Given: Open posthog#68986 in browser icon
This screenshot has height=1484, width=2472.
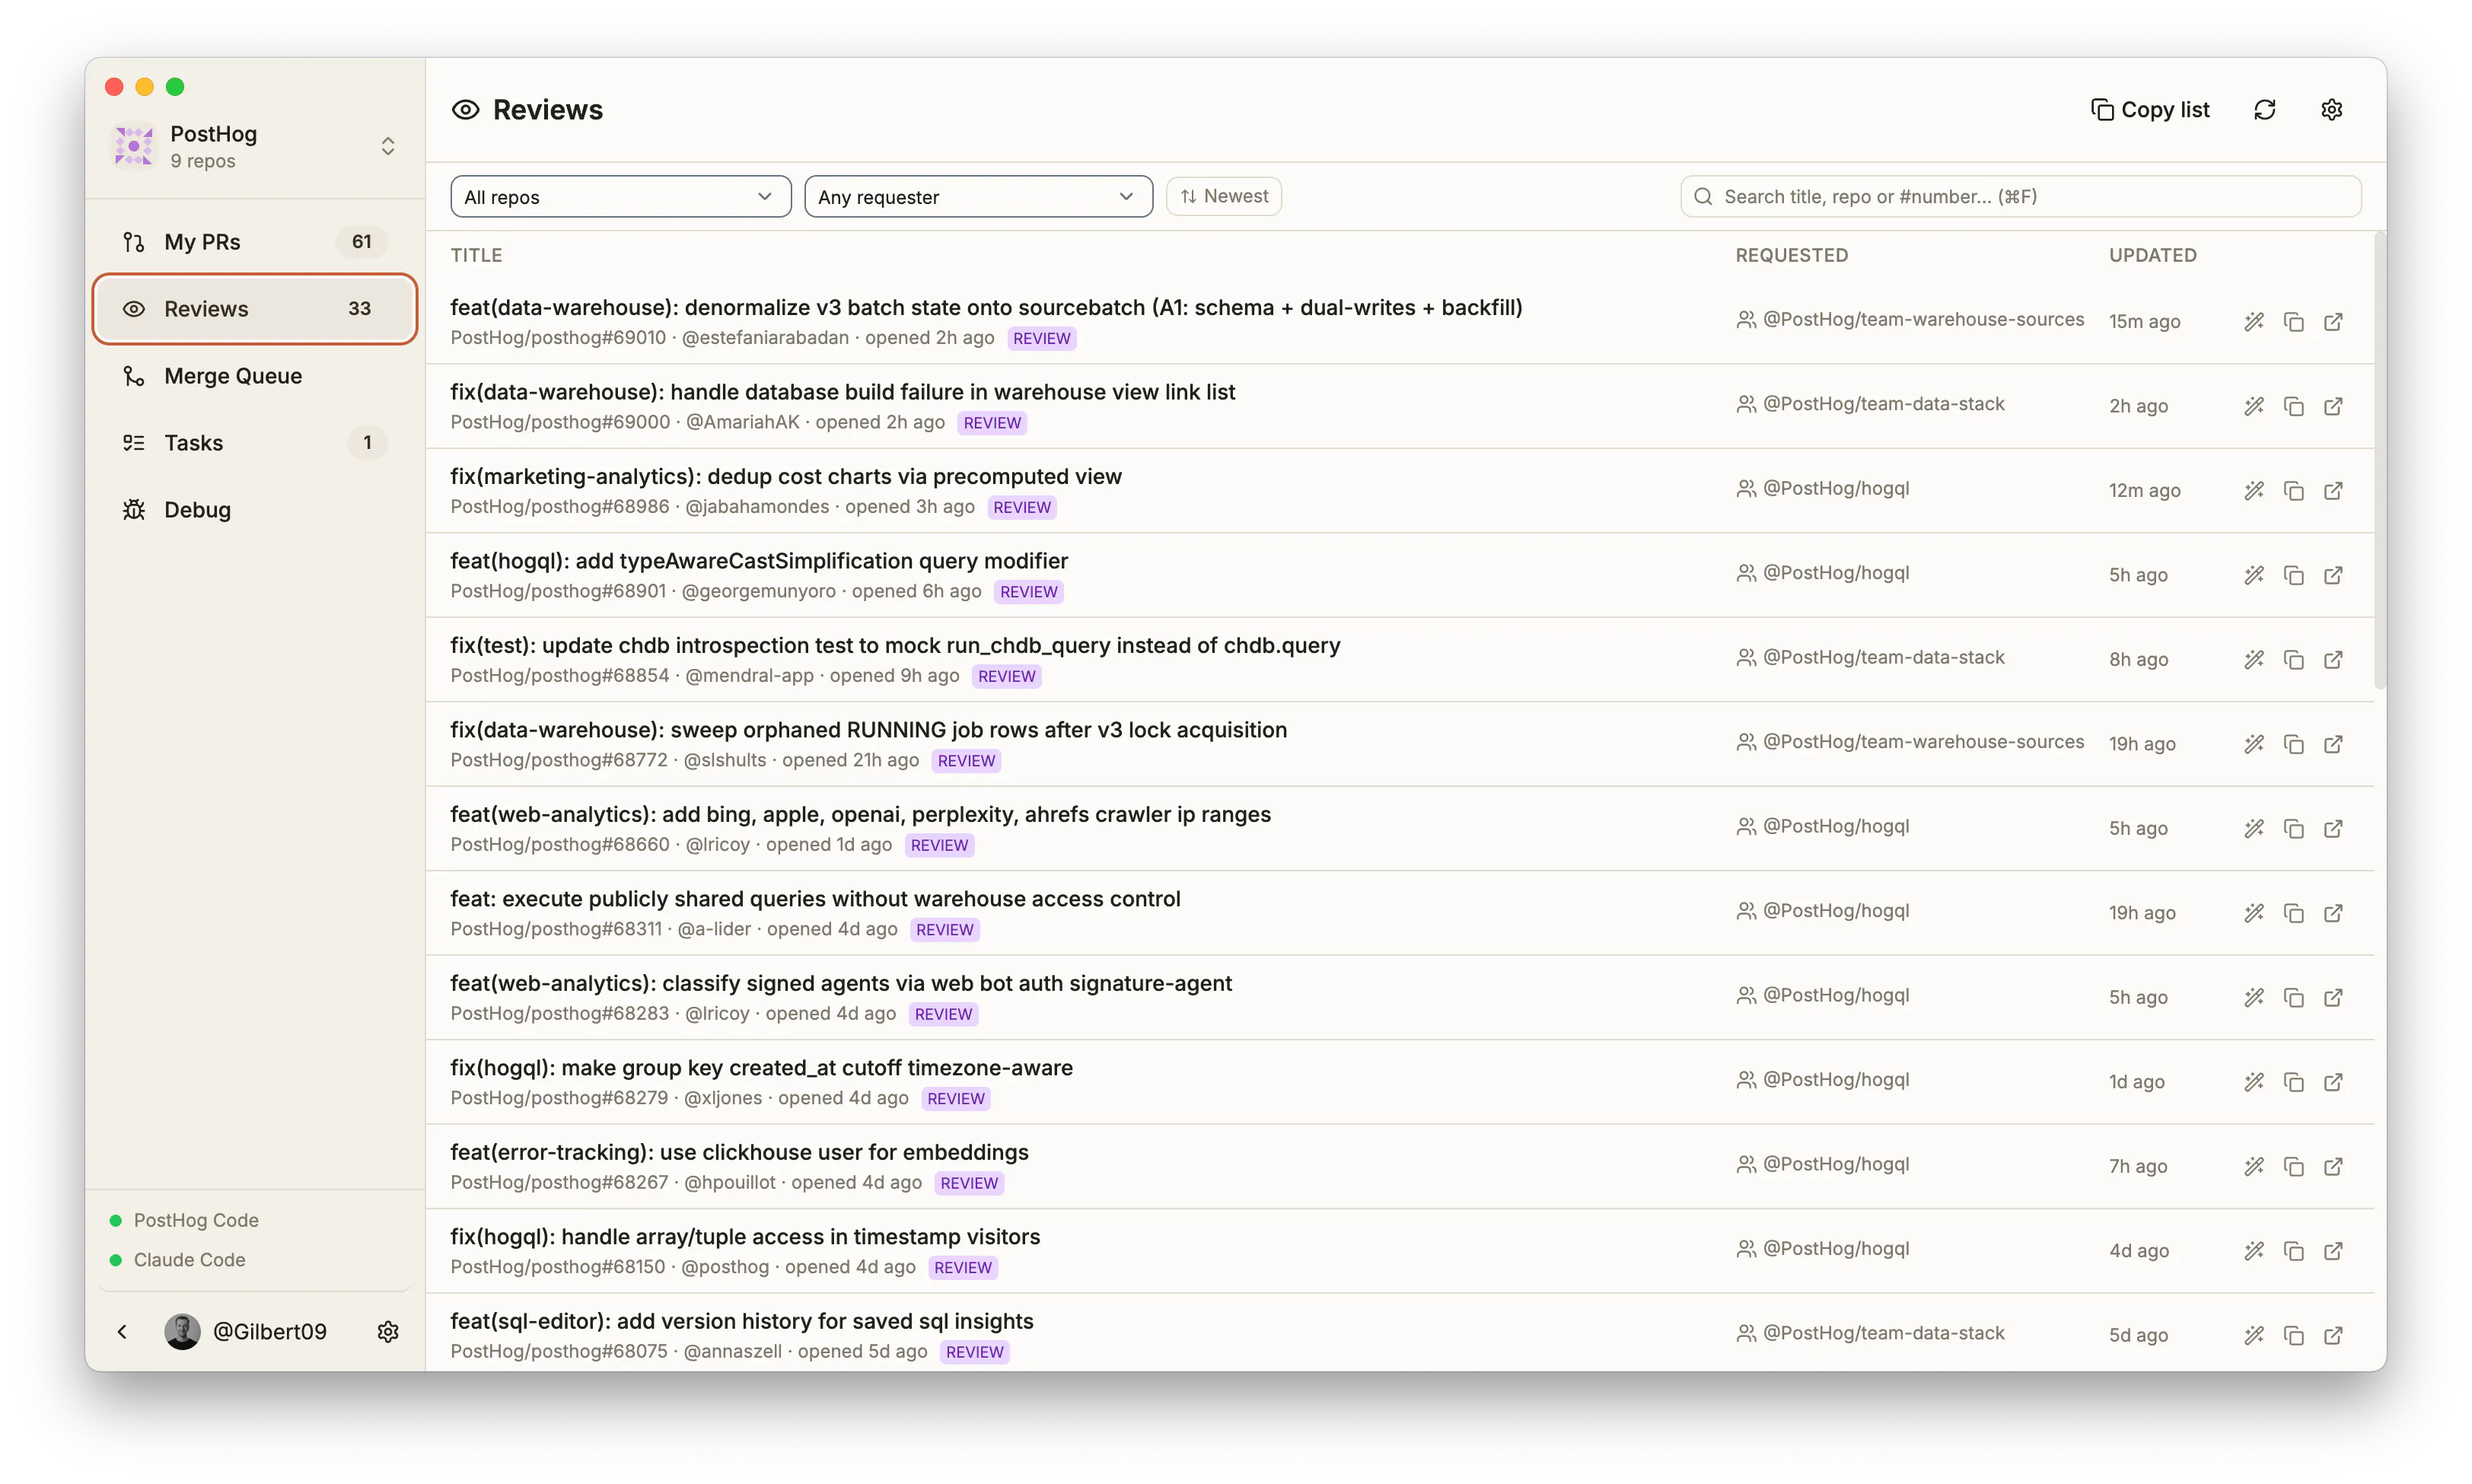Looking at the screenshot, I should click(2333, 491).
